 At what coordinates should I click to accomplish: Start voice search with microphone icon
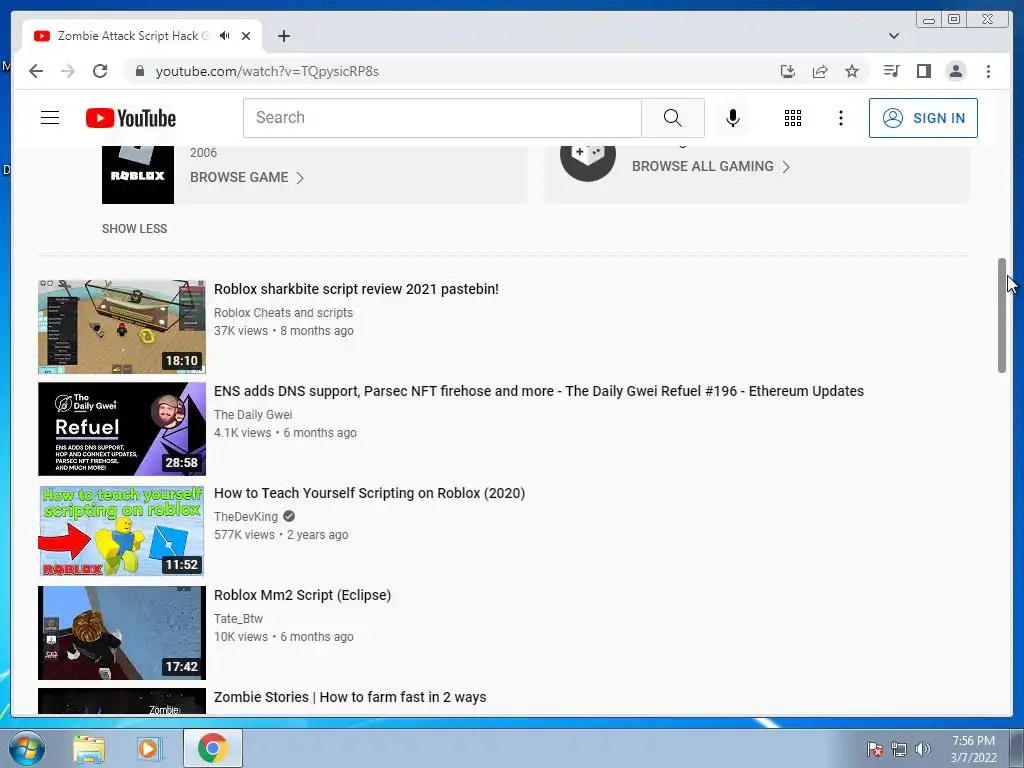coord(733,118)
